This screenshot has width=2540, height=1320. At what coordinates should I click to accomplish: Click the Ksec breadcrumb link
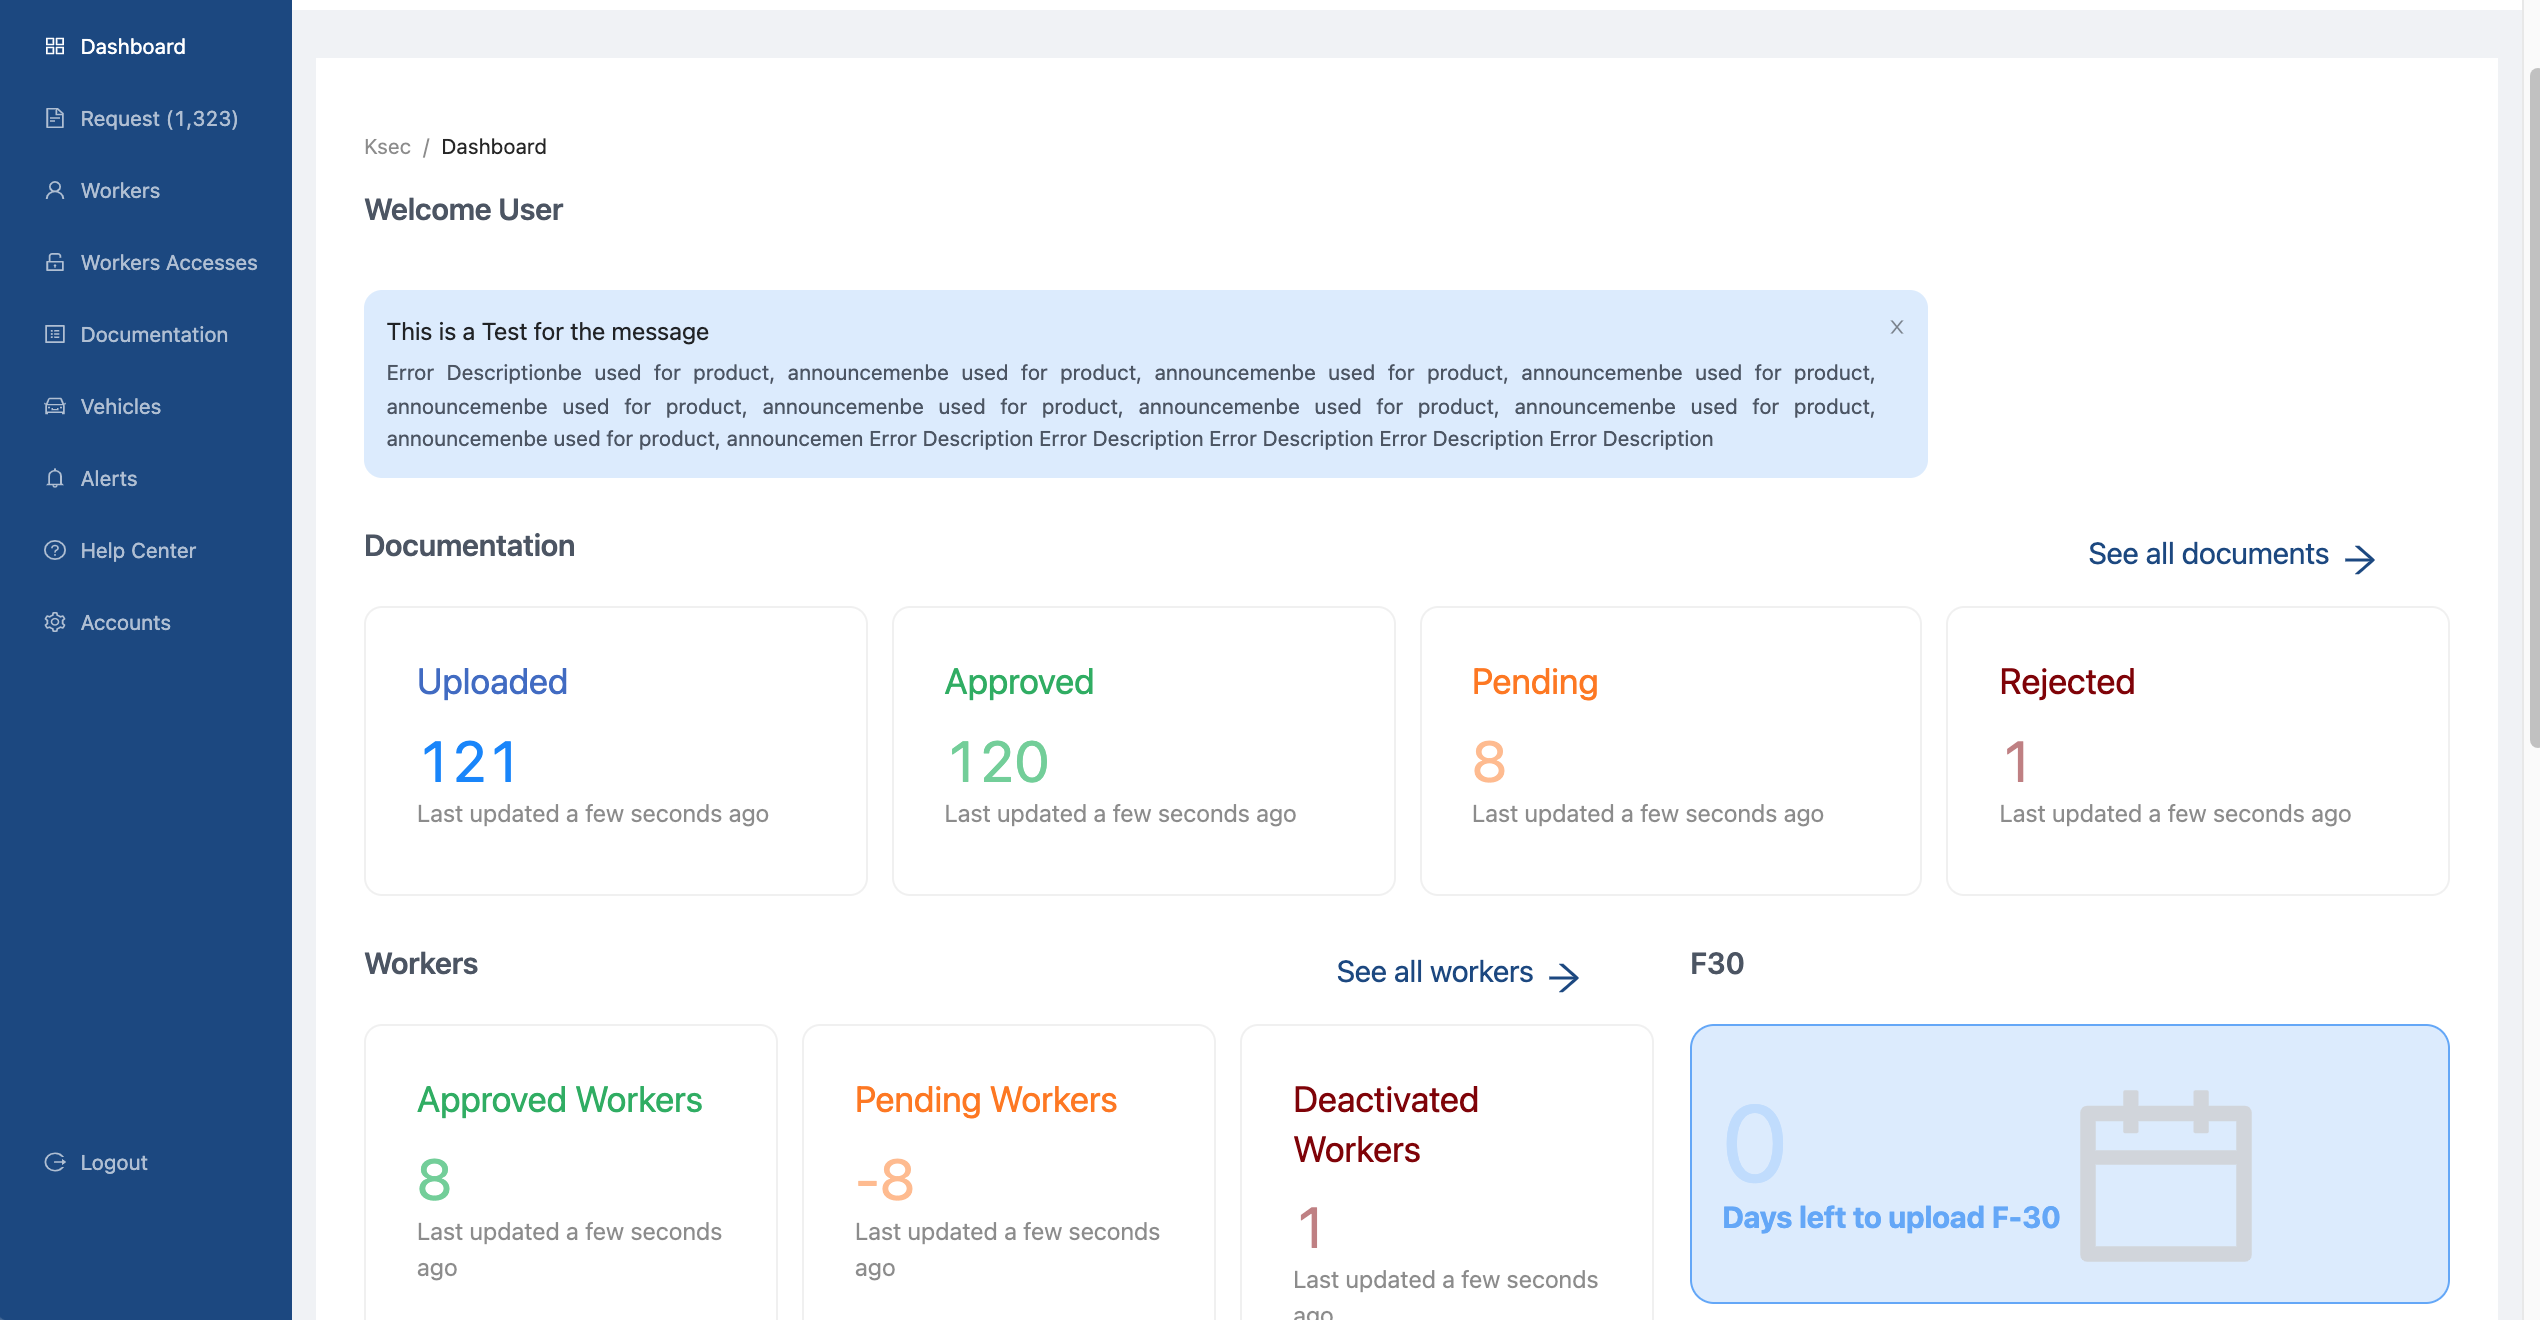click(x=387, y=147)
